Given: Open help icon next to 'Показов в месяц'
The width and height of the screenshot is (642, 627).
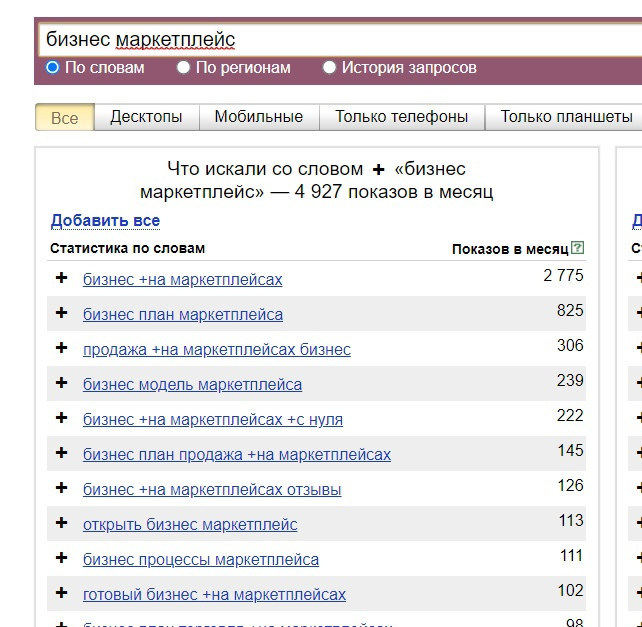Looking at the screenshot, I should 577,248.
